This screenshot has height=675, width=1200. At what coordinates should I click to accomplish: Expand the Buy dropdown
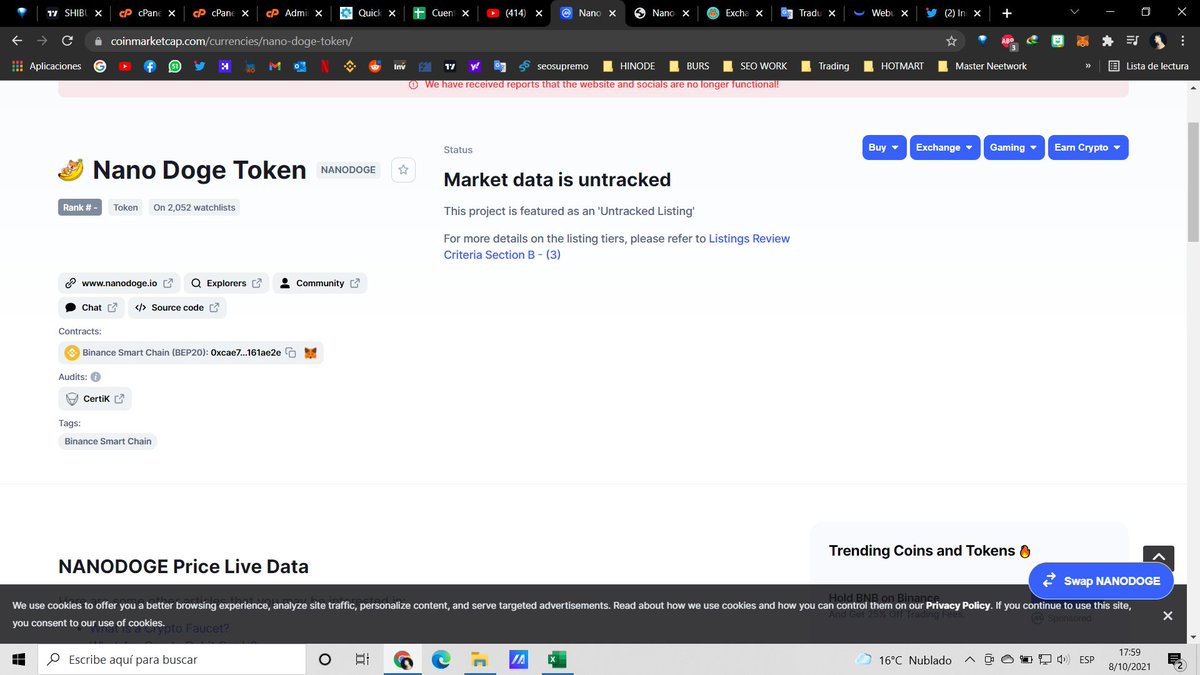884,147
